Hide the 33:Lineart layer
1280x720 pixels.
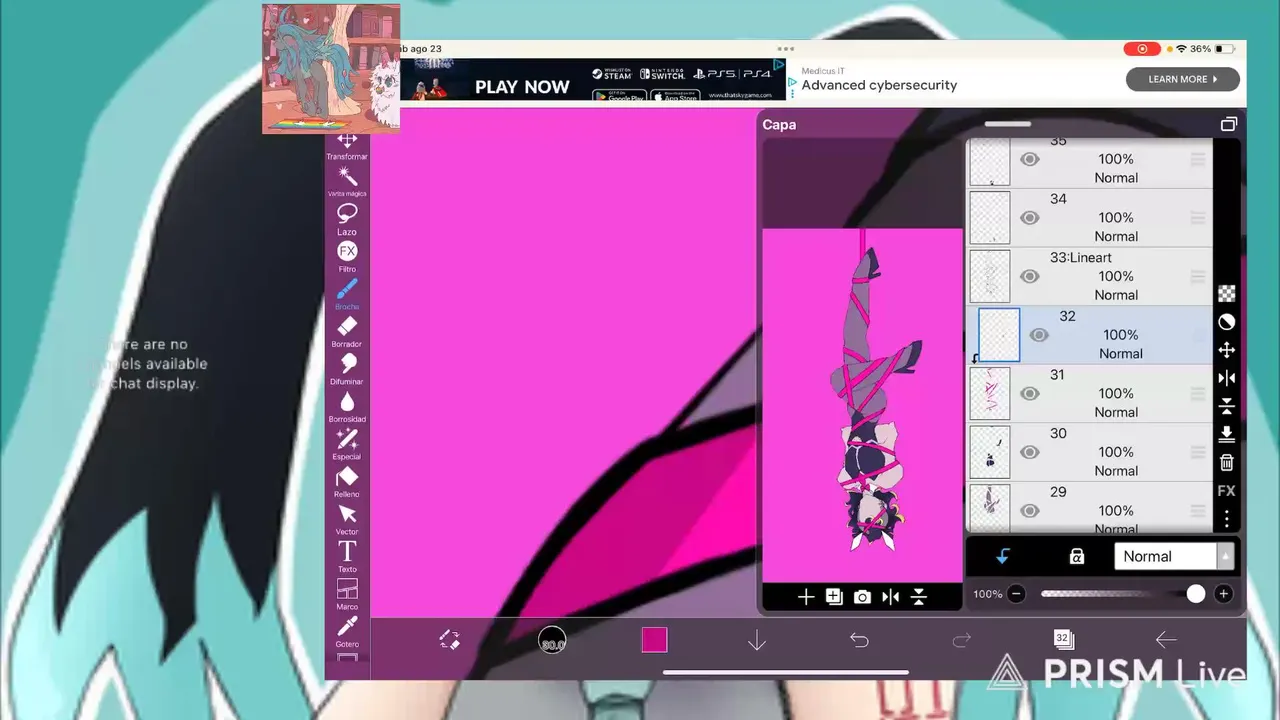tap(1029, 276)
